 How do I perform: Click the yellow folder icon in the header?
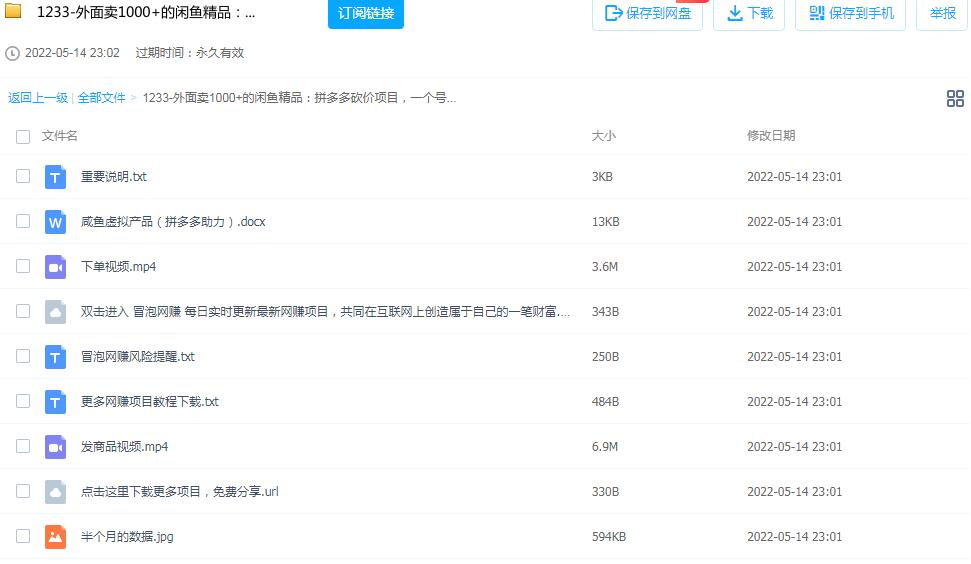coord(13,11)
